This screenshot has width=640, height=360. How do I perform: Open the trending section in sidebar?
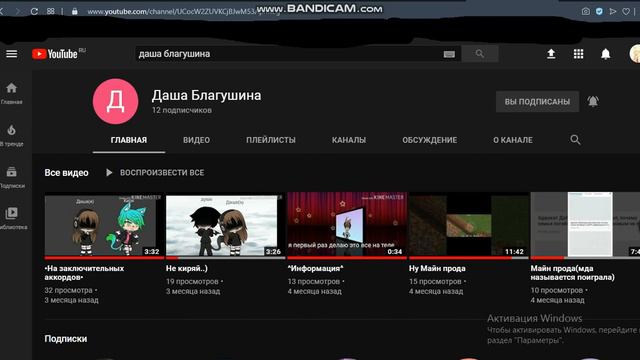tap(11, 135)
